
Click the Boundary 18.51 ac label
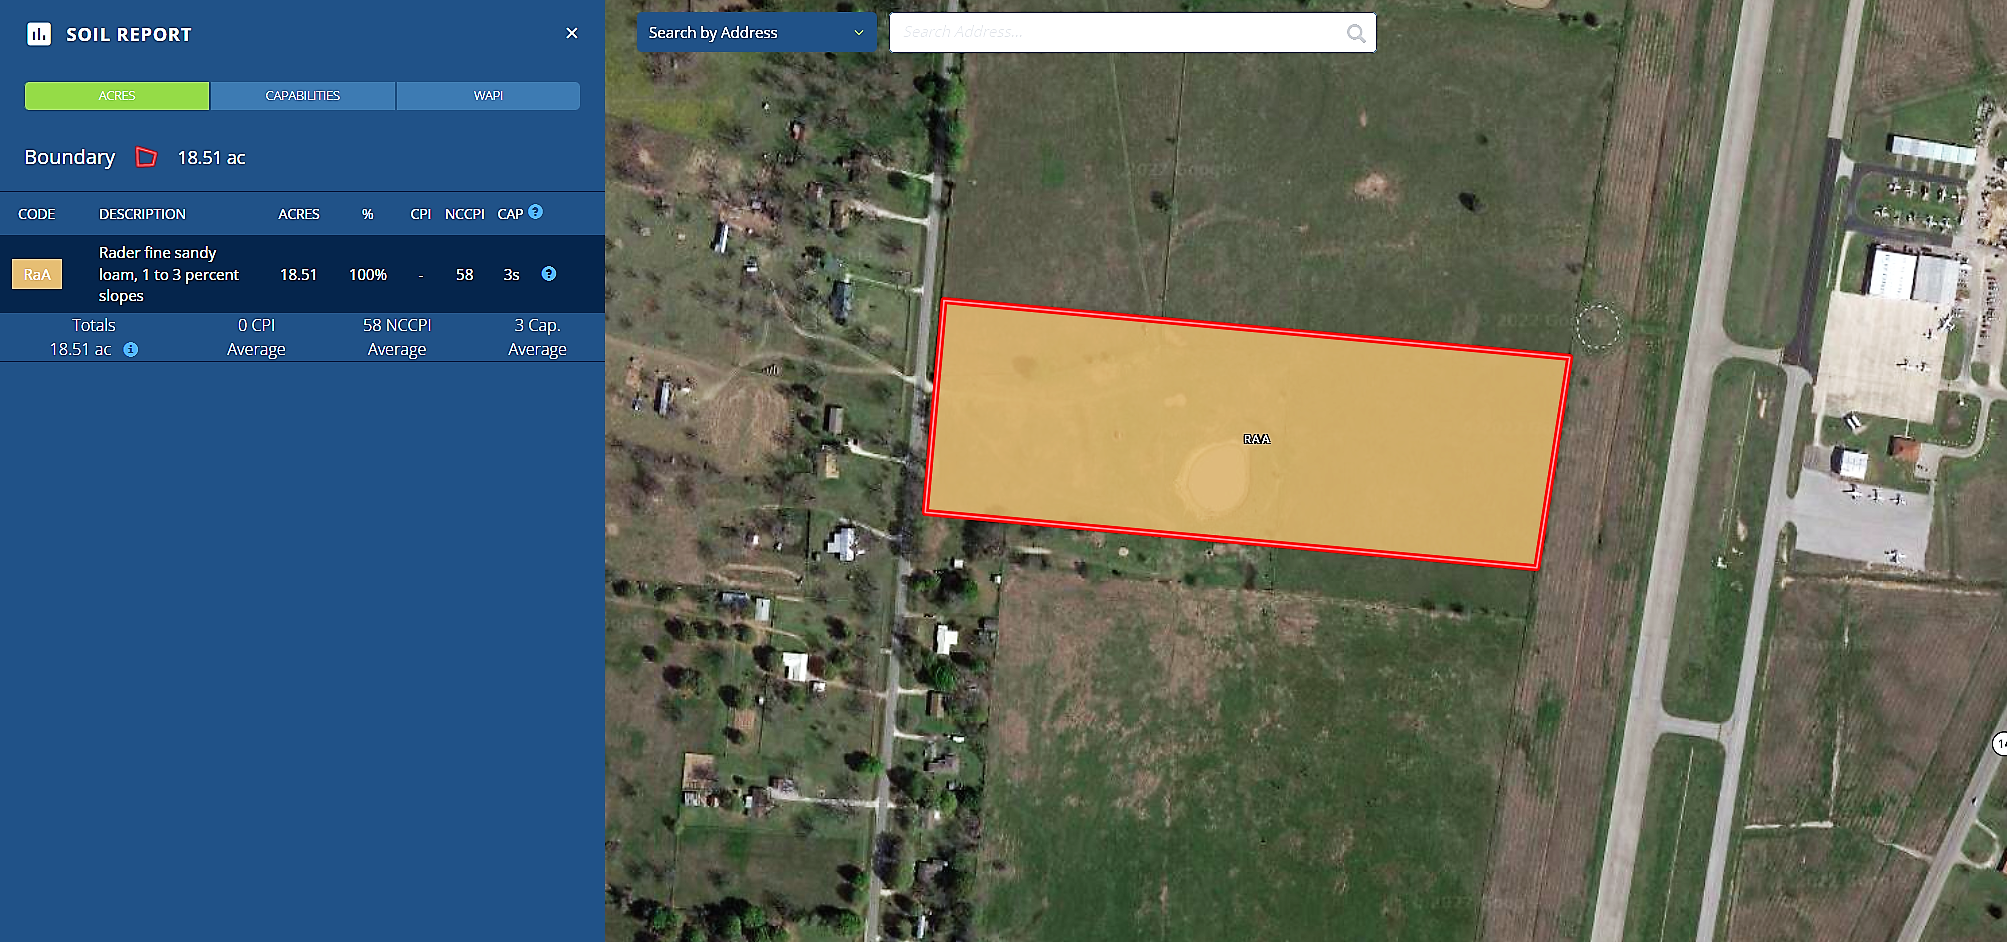pyautogui.click(x=211, y=158)
